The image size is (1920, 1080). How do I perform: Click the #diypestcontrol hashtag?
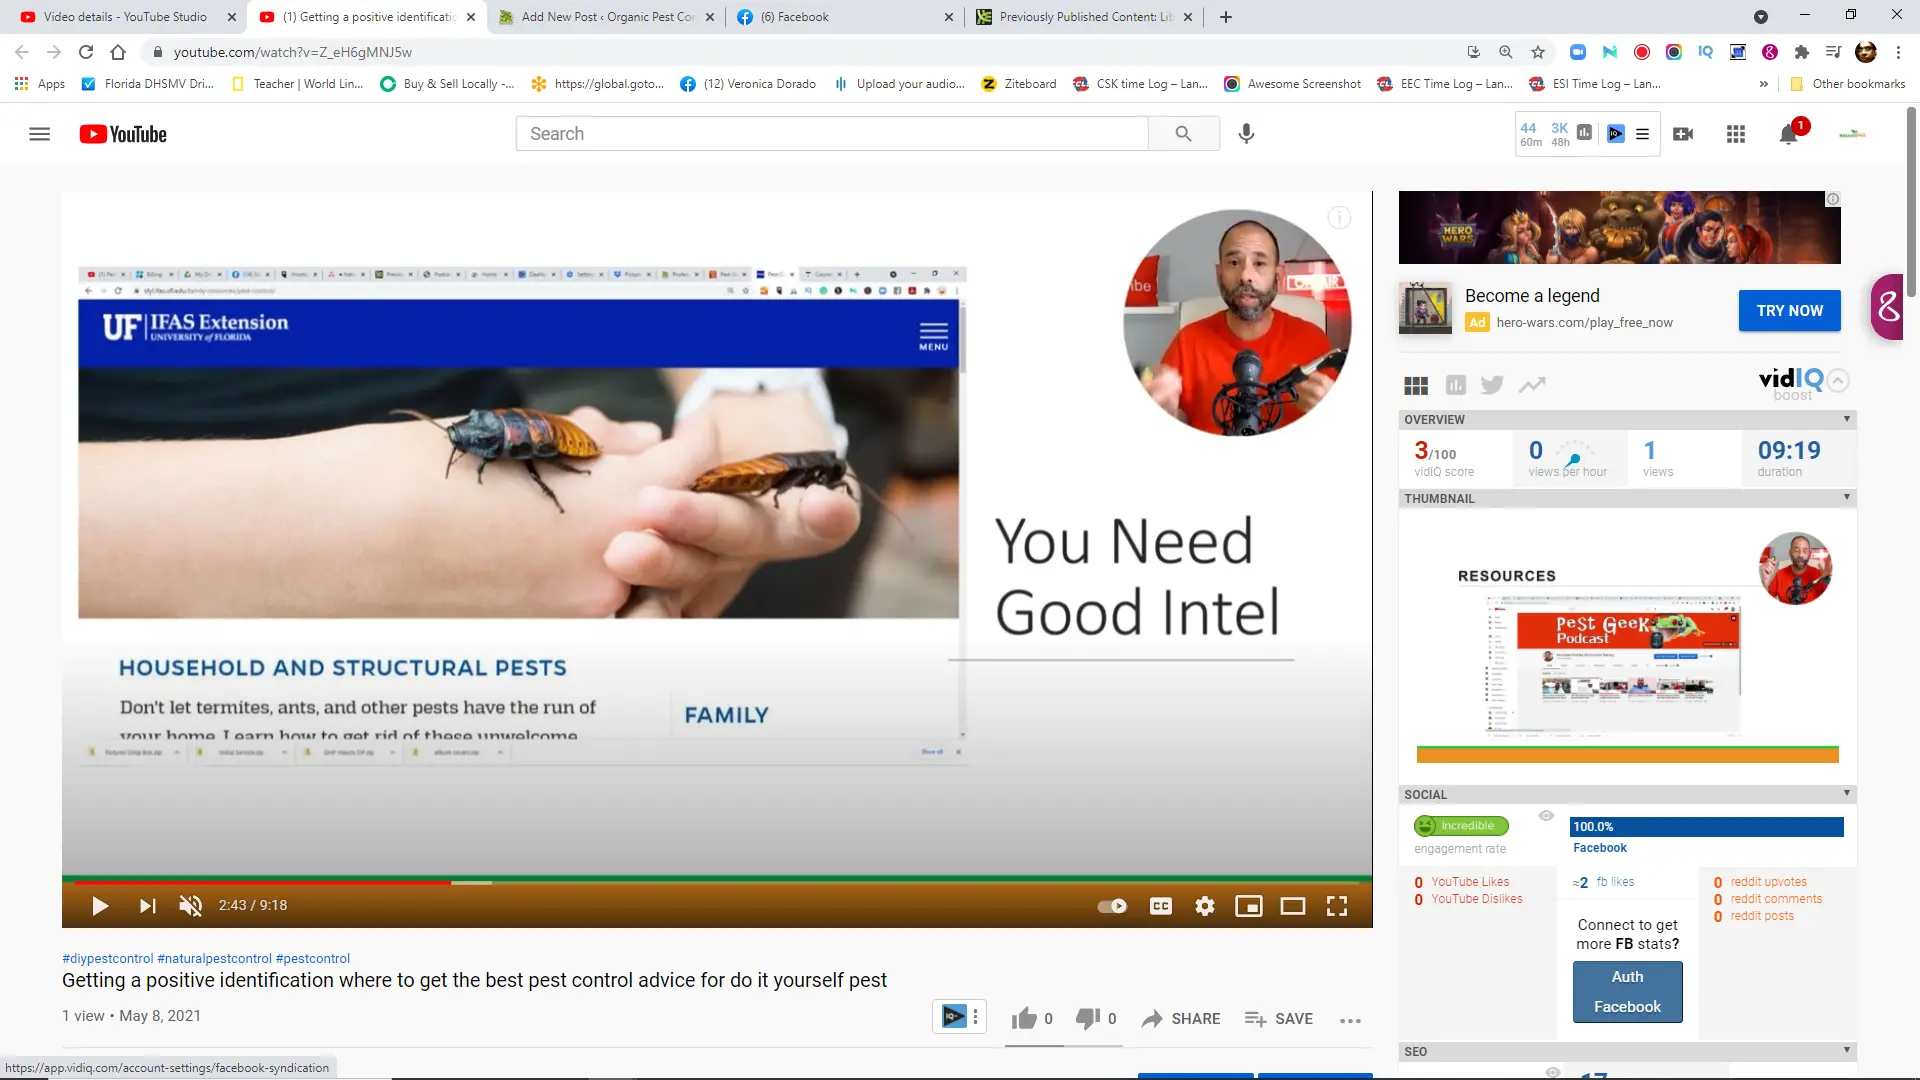[108, 958]
